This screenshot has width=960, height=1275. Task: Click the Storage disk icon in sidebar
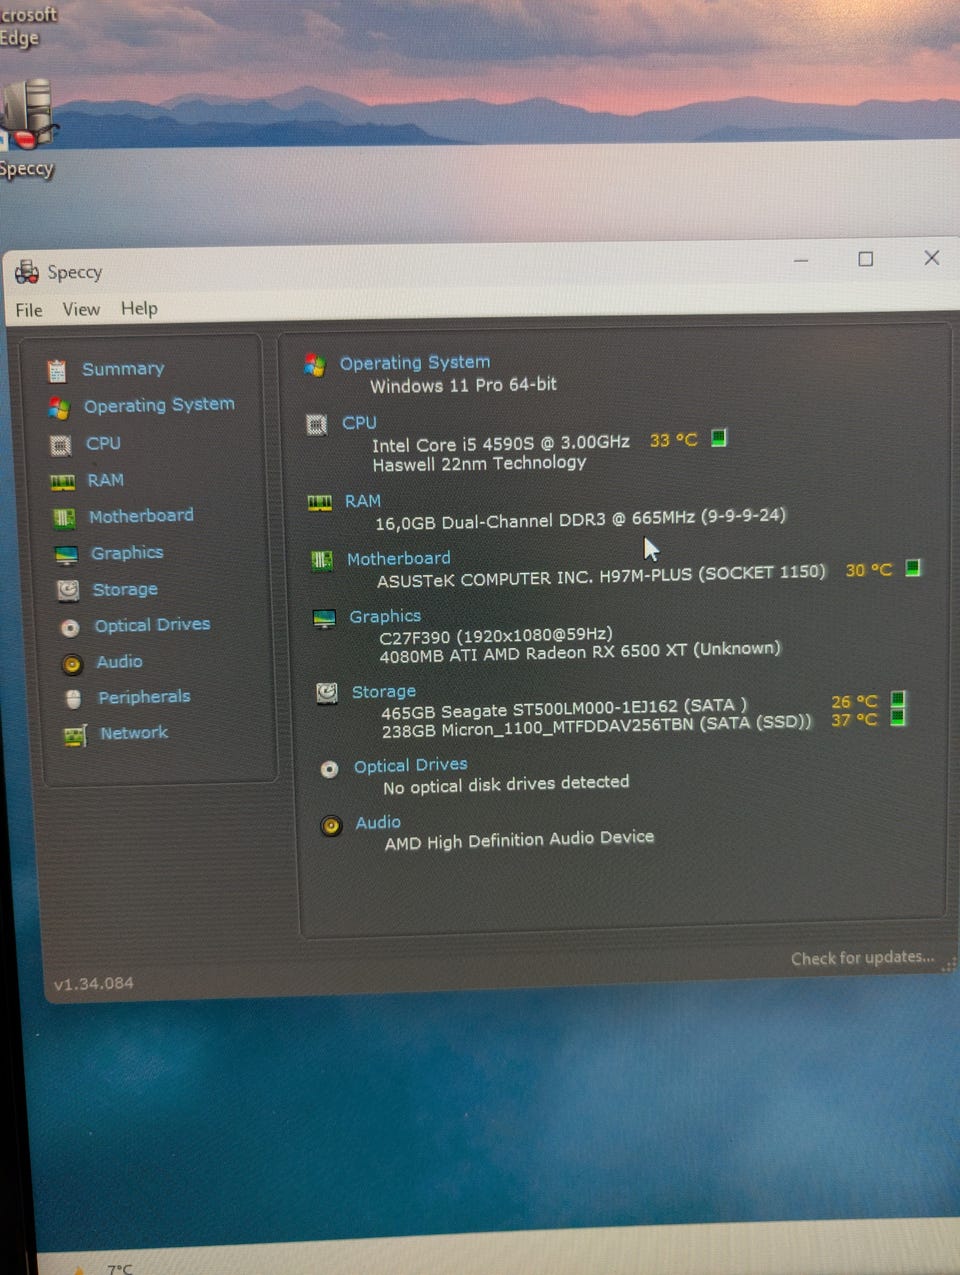68,591
